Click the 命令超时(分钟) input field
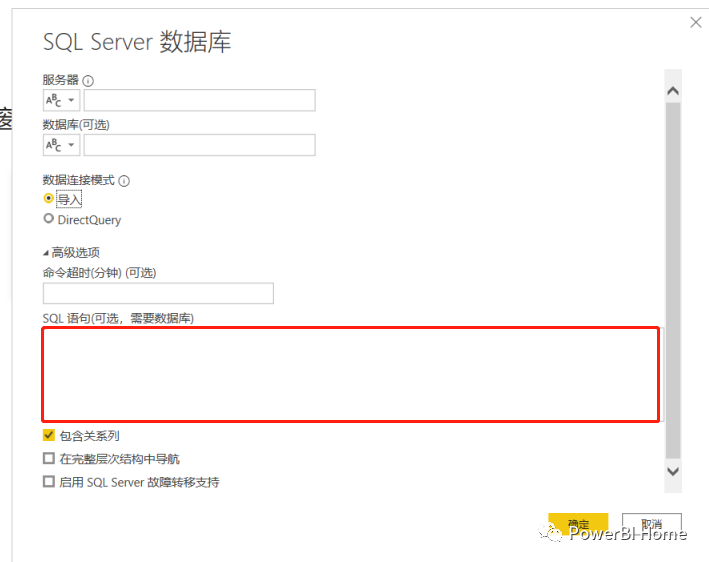 [x=158, y=293]
